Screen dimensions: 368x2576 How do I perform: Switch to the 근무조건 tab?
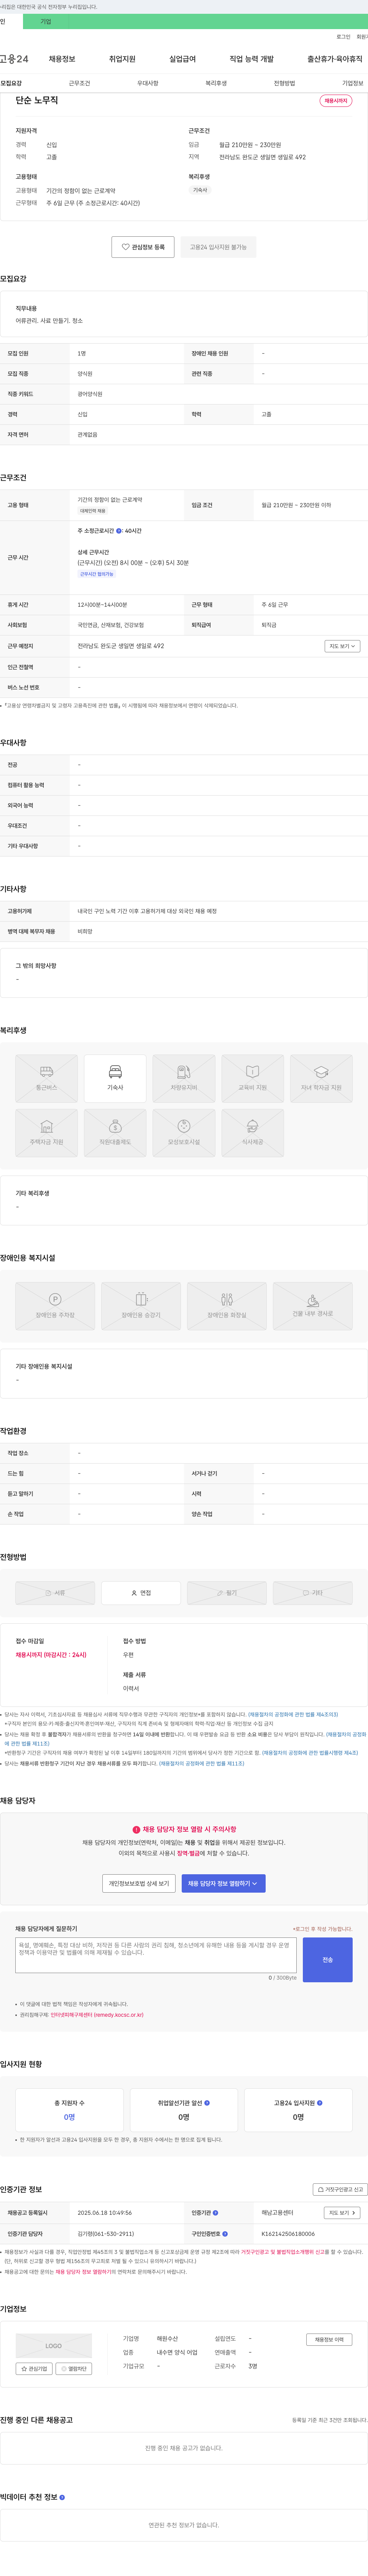coord(79,83)
